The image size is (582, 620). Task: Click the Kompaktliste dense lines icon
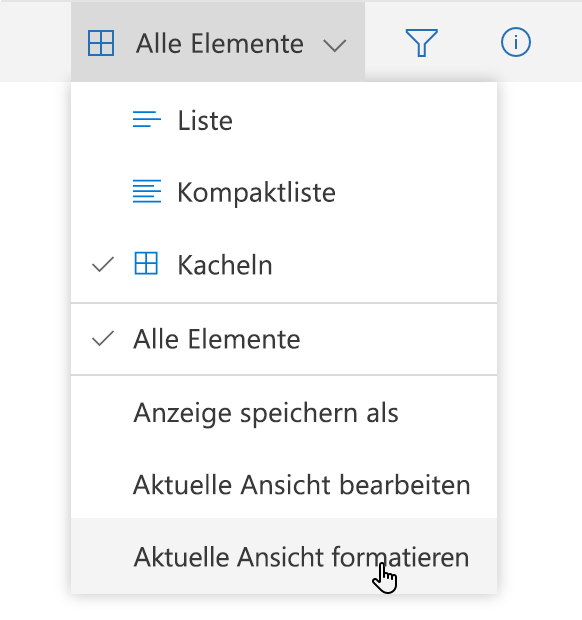[x=147, y=191]
